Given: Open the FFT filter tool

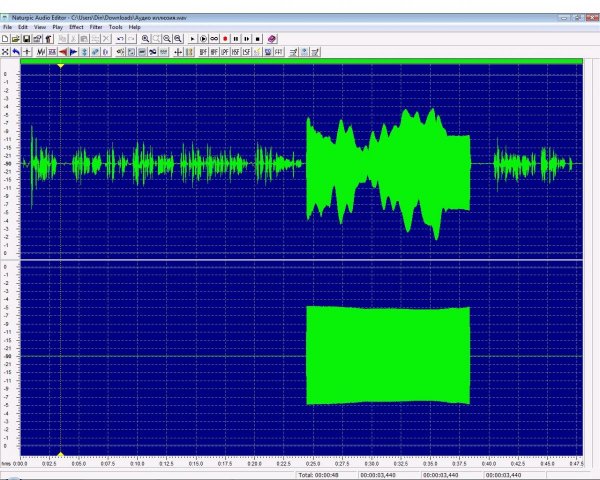Looking at the screenshot, I should [x=279, y=52].
